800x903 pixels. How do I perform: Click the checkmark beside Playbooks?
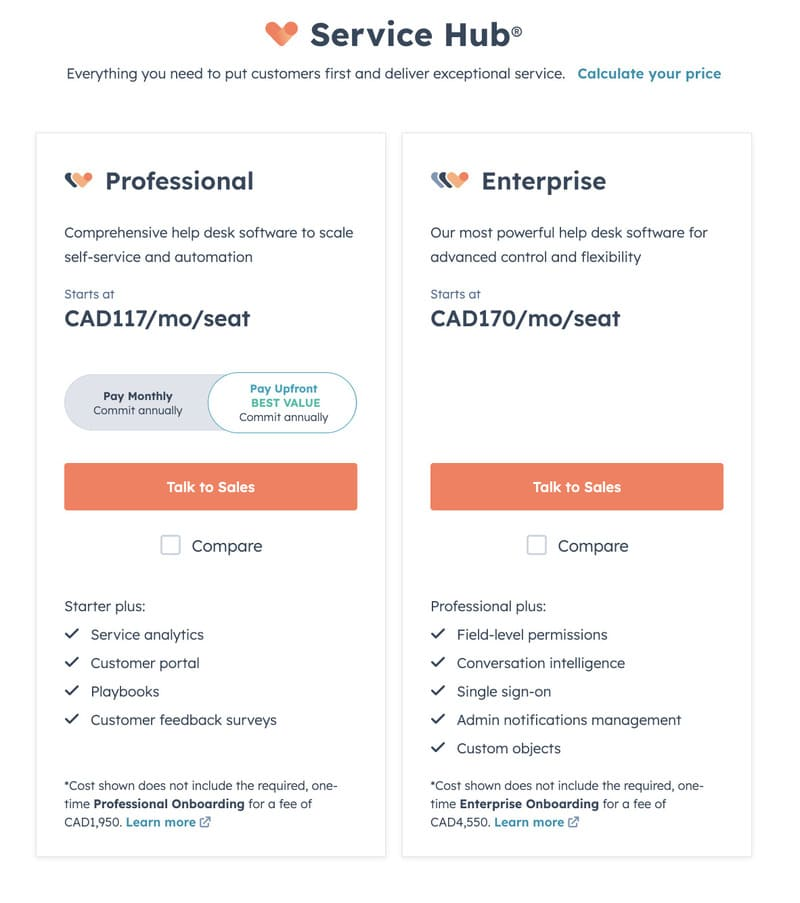click(74, 691)
